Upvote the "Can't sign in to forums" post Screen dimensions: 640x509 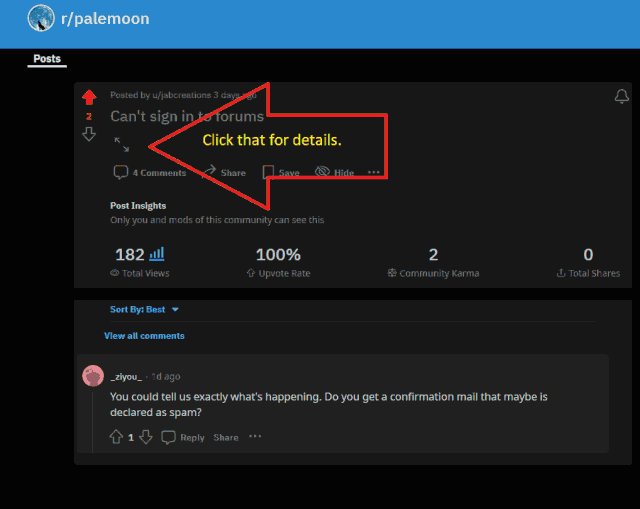89,97
